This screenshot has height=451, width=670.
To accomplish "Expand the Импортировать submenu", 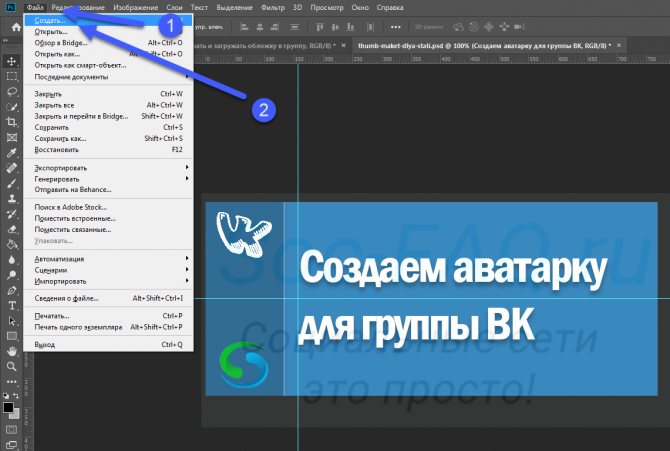I will pyautogui.click(x=108, y=281).
